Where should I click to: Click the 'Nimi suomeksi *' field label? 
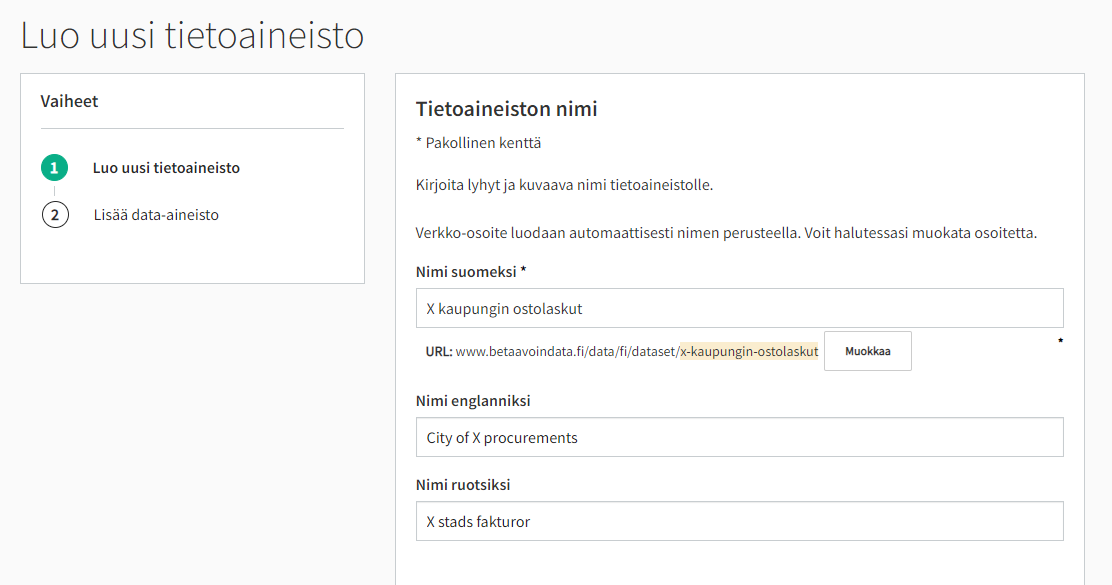pos(470,271)
